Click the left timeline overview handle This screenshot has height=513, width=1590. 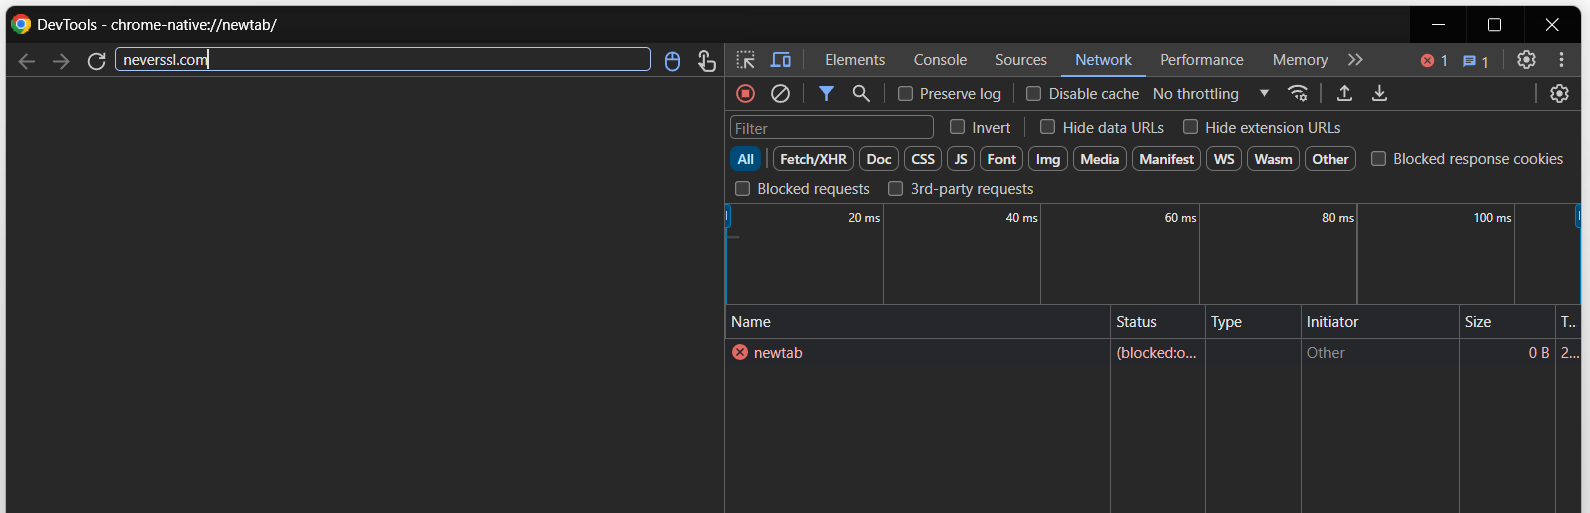coord(728,216)
